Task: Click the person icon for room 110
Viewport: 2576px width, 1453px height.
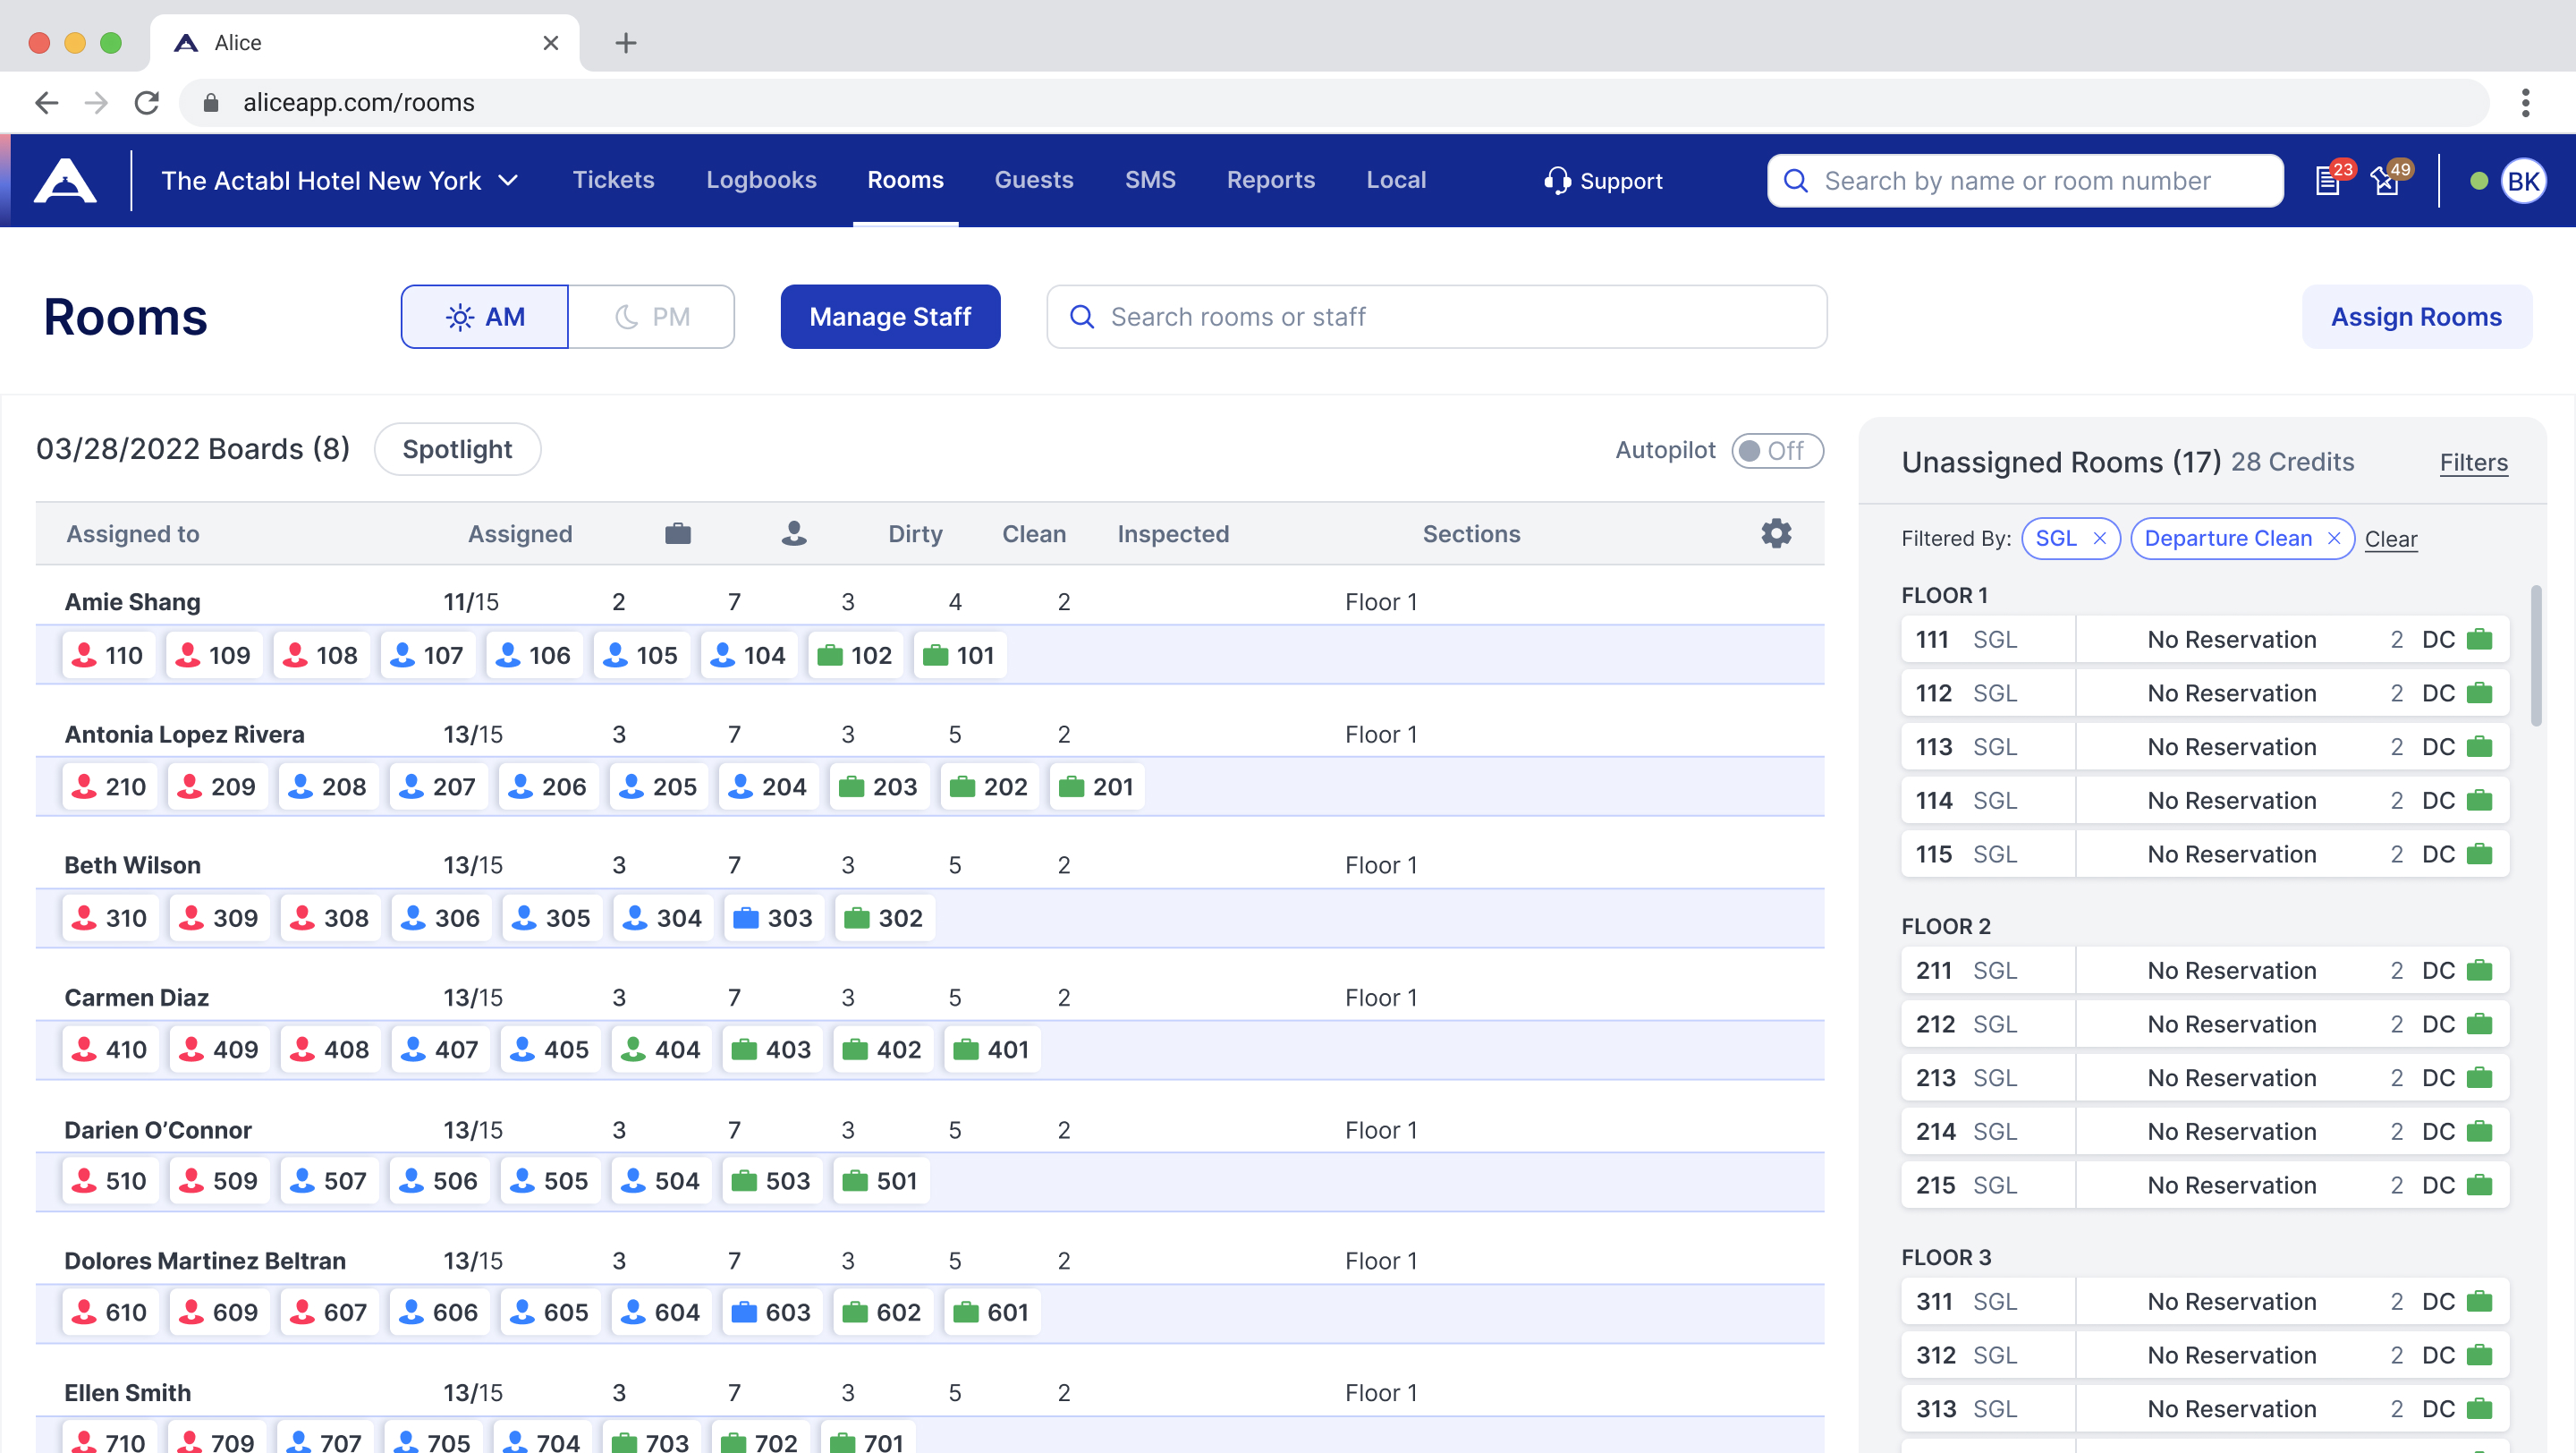Action: 84,654
